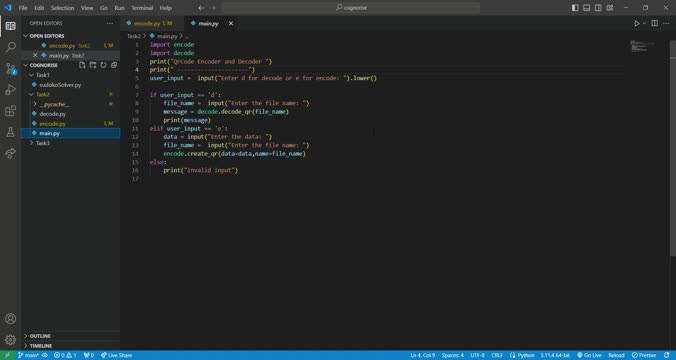Open the Selection menu

coord(63,8)
